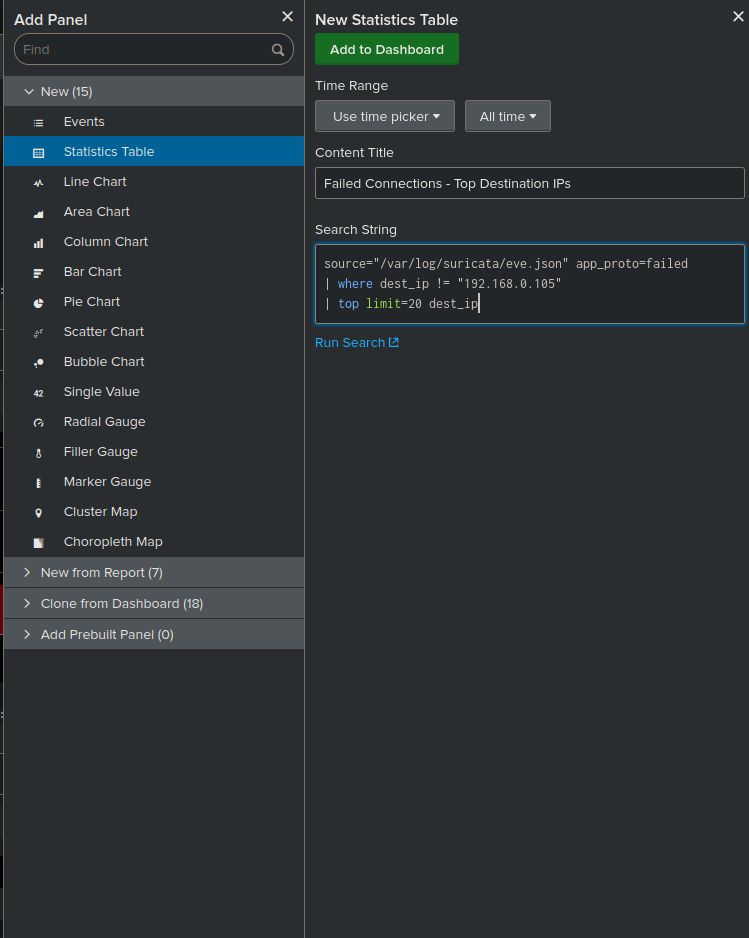Select Statistics Table panel type
This screenshot has width=749, height=938.
pyautogui.click(x=154, y=151)
